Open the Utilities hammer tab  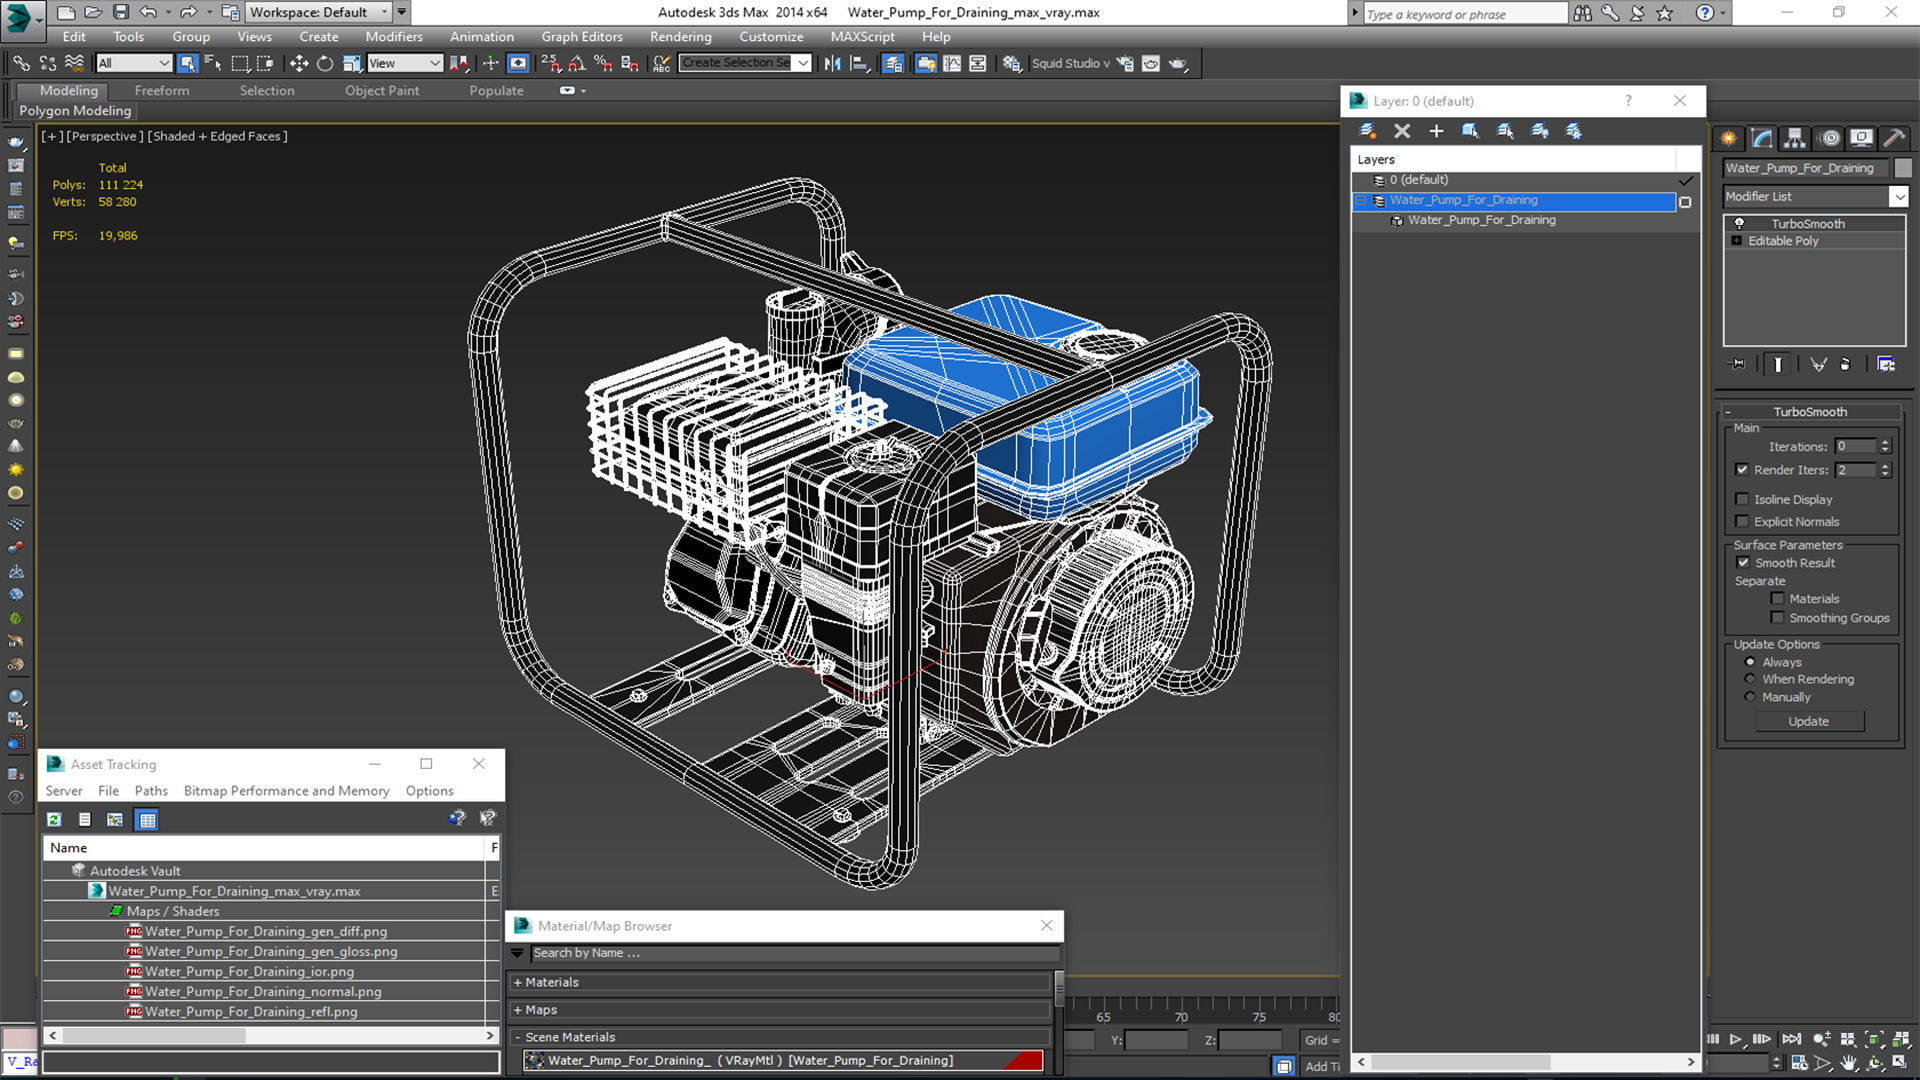tap(1894, 138)
